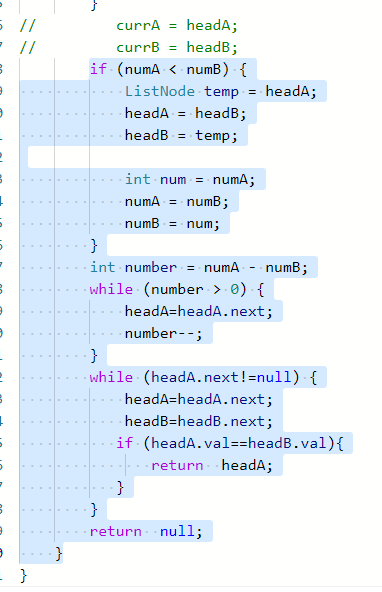This screenshot has height=592, width=382.
Task: Click the line "return headA;"
Action: pos(212,465)
